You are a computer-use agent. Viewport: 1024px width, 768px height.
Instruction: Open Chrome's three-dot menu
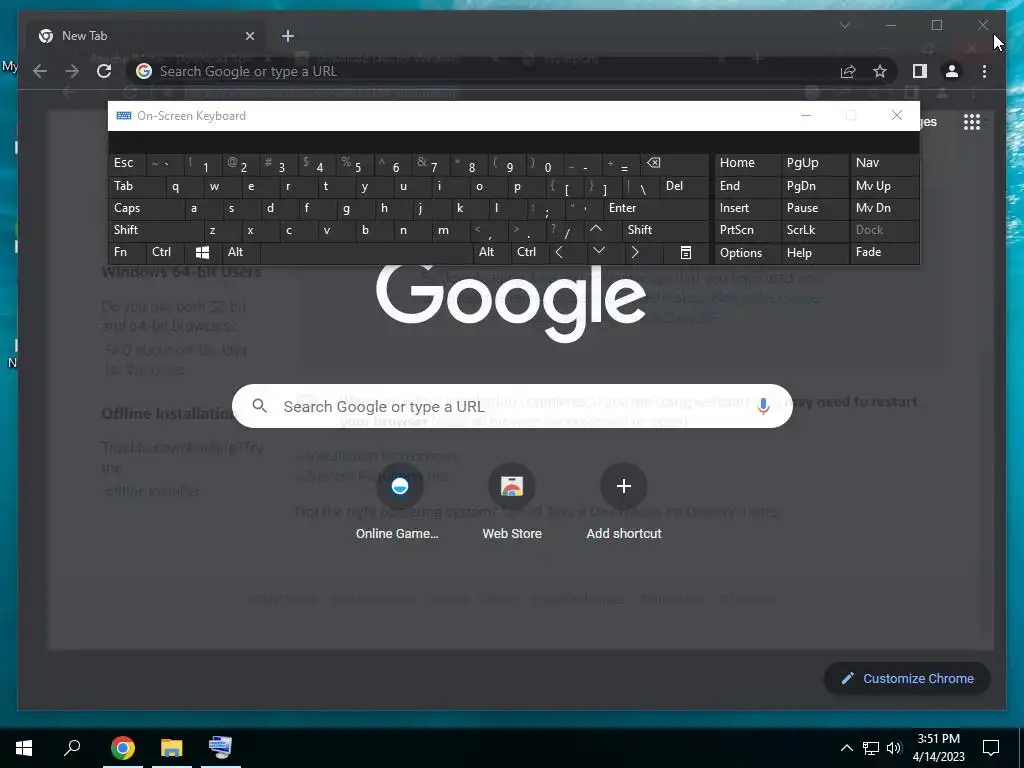(x=984, y=71)
